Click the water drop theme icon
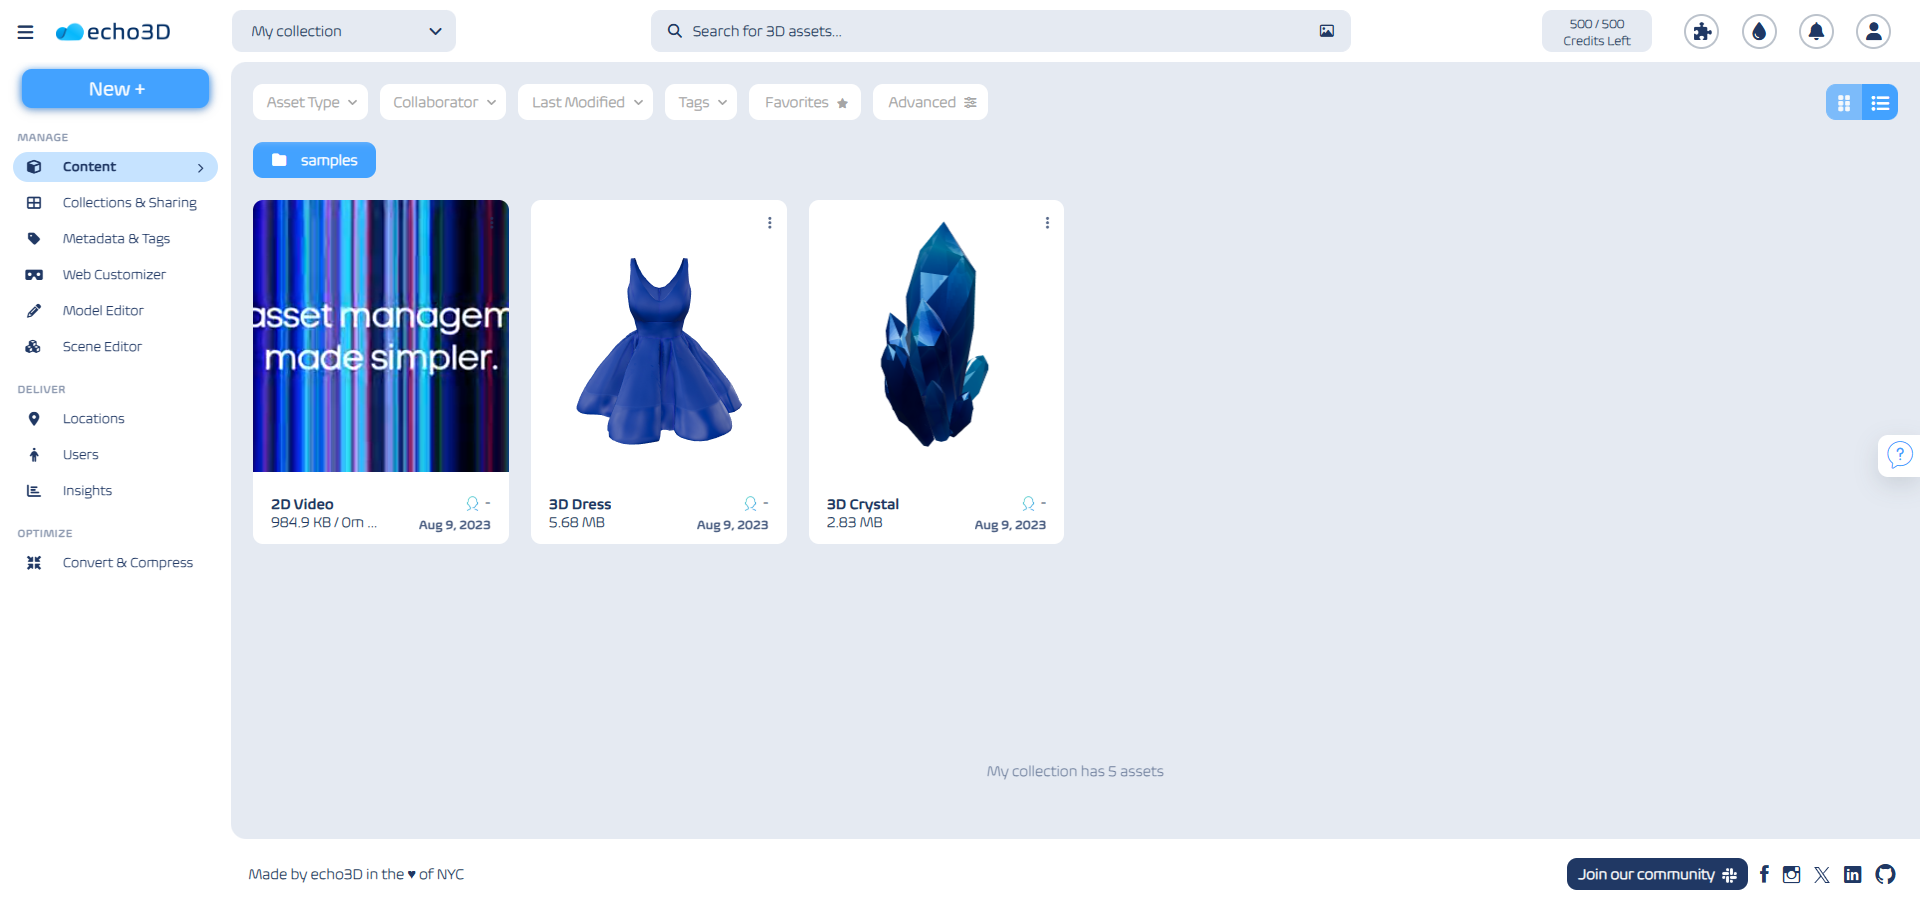Viewport: 1920px width, 911px height. (1759, 32)
